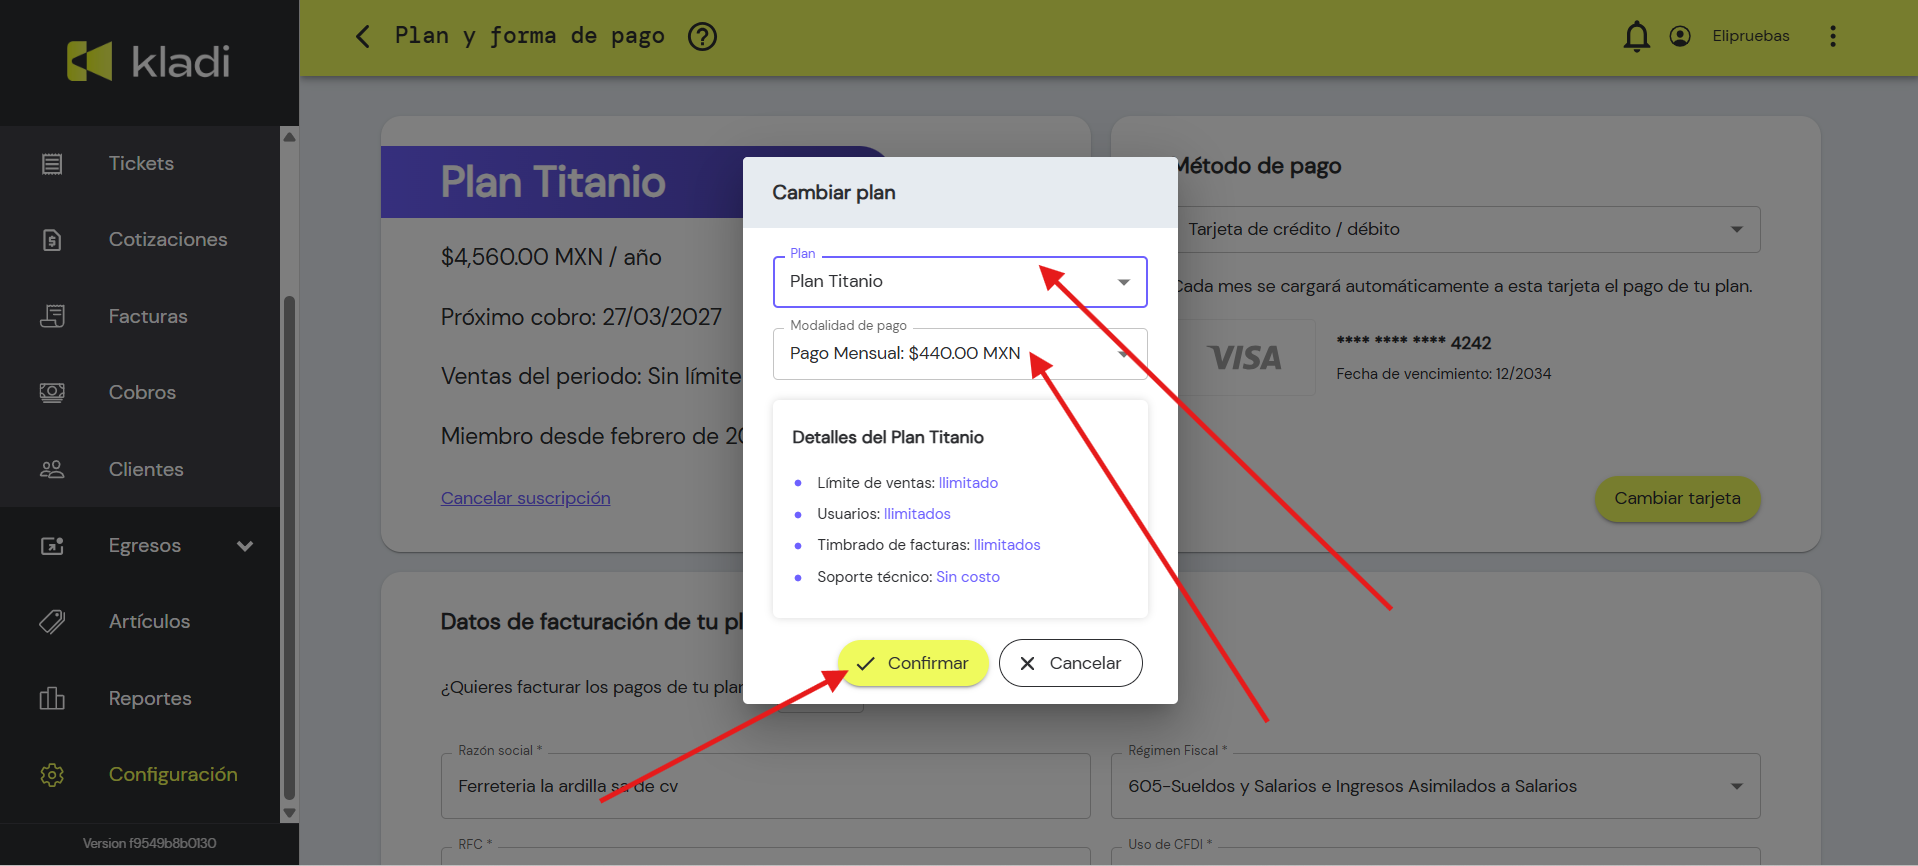Cancel the Cambiar plan dialog
Screen dimensions: 1918x866
point(1070,663)
